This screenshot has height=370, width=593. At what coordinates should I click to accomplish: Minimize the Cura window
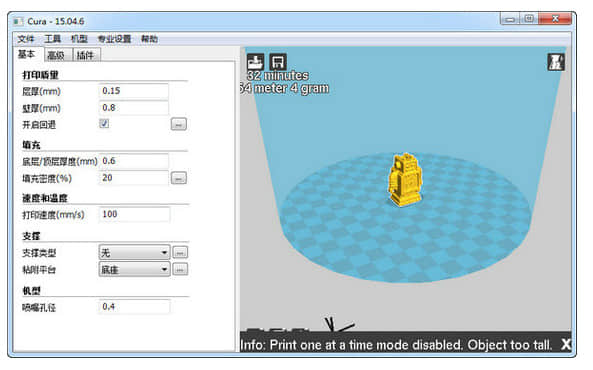pos(510,19)
